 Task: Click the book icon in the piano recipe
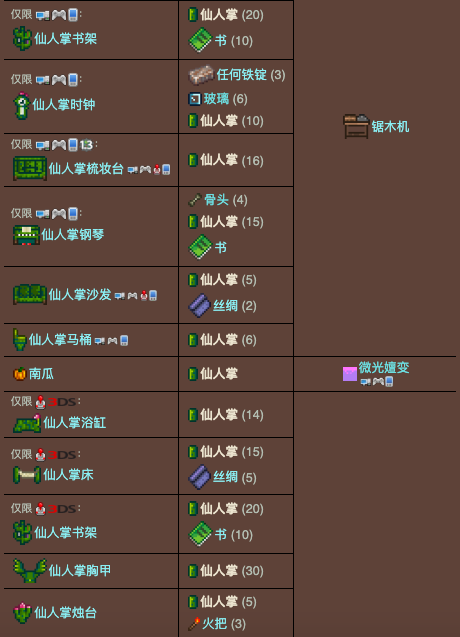click(200, 247)
